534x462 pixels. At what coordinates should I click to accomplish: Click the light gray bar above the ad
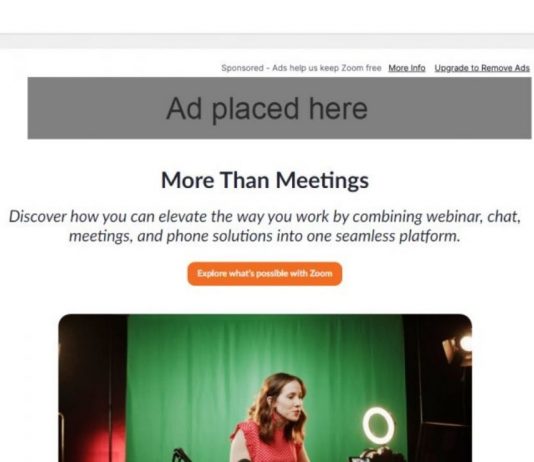(267, 42)
